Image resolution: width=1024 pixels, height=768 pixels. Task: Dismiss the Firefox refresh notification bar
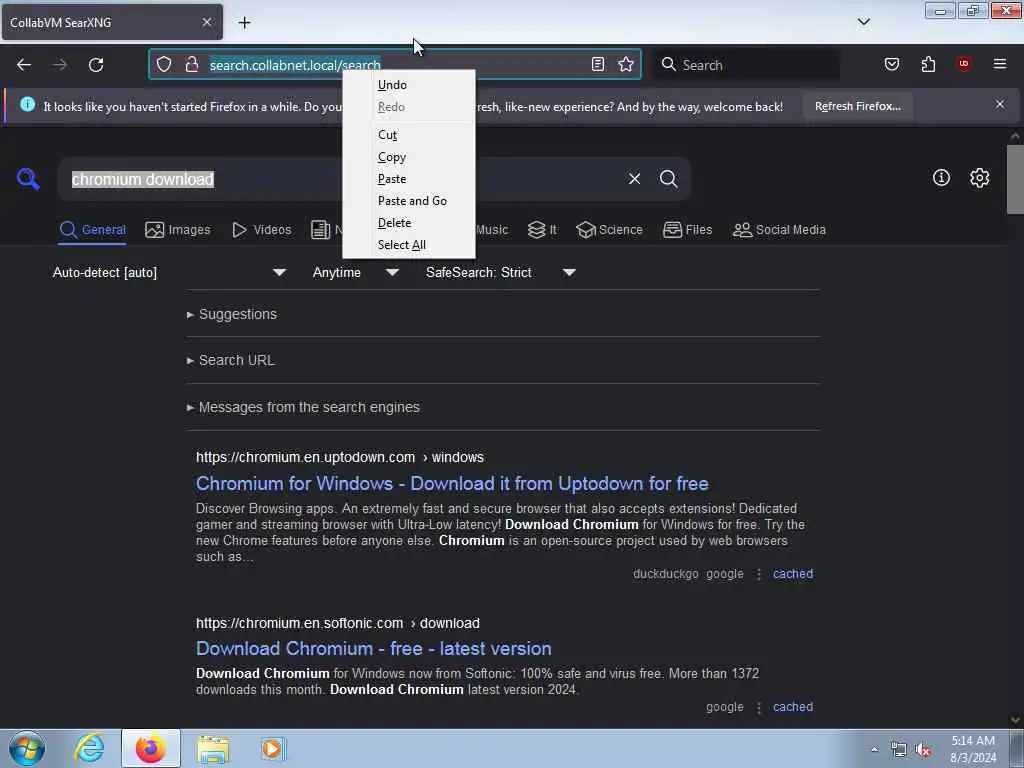coord(1000,104)
